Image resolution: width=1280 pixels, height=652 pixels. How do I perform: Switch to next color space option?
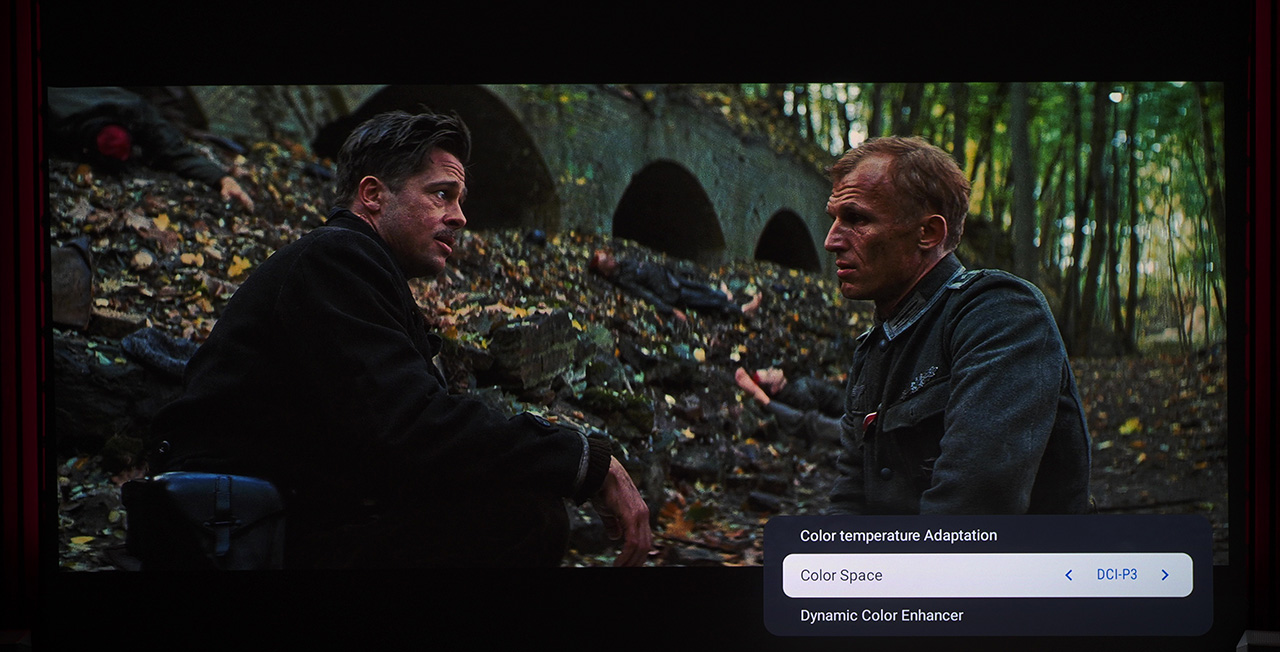point(1165,575)
